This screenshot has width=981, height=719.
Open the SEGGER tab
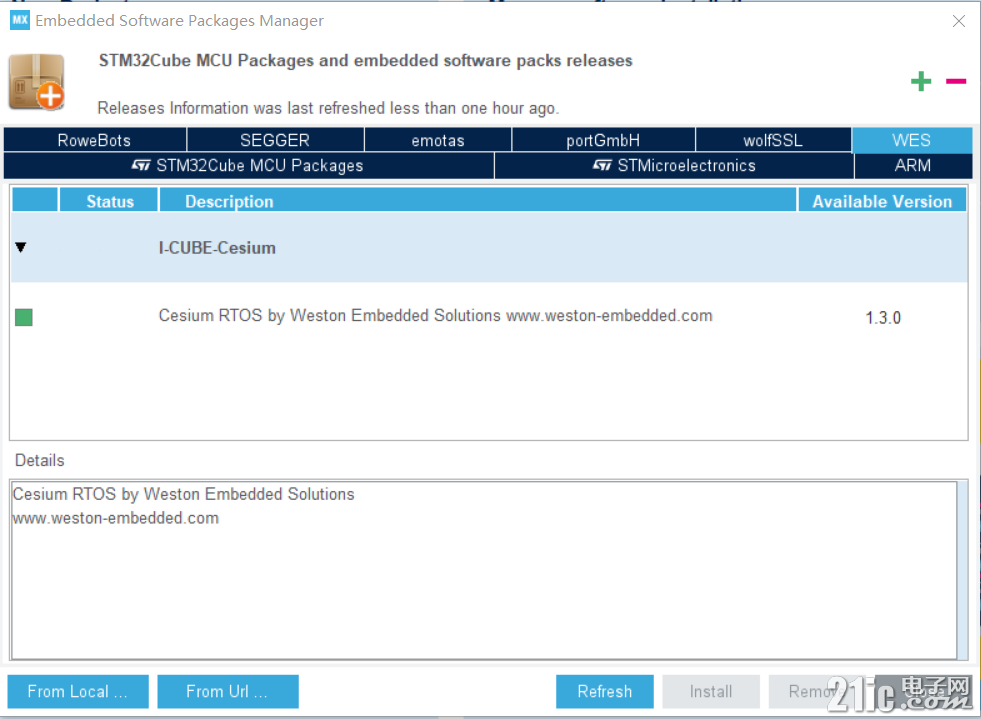pyautogui.click(x=275, y=140)
